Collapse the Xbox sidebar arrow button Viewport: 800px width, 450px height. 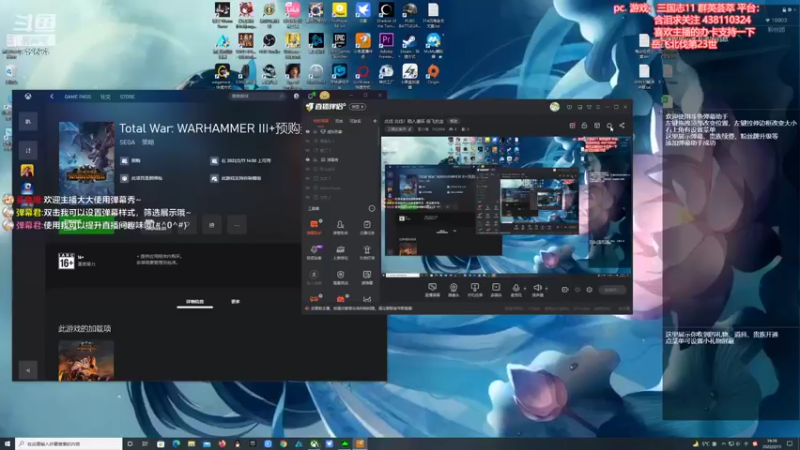[x=28, y=370]
